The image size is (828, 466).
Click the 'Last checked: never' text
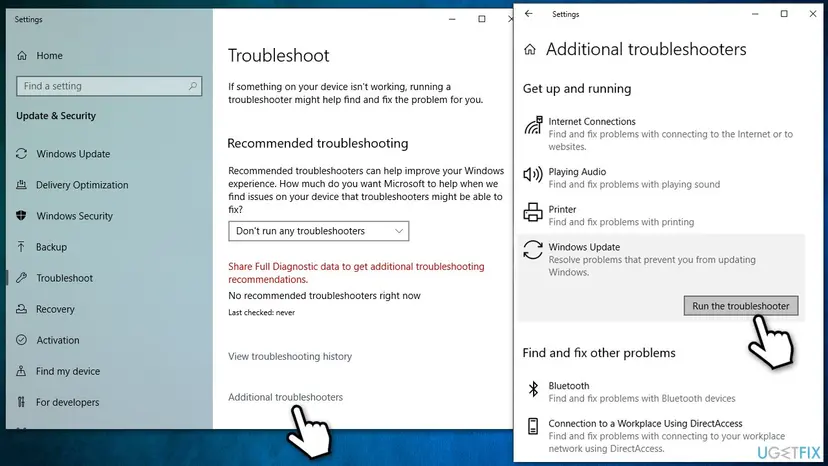point(261,312)
